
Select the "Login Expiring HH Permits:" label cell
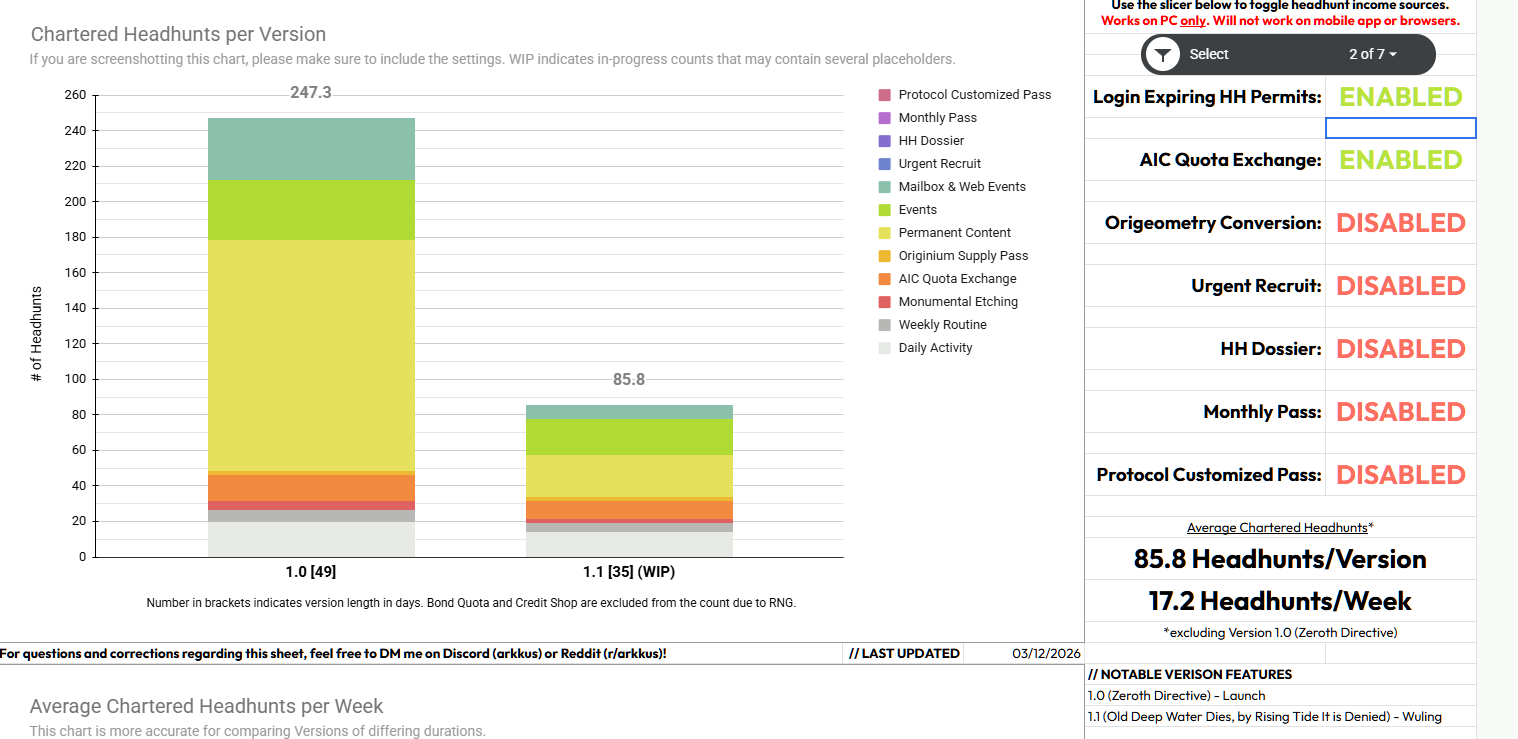(x=1207, y=97)
